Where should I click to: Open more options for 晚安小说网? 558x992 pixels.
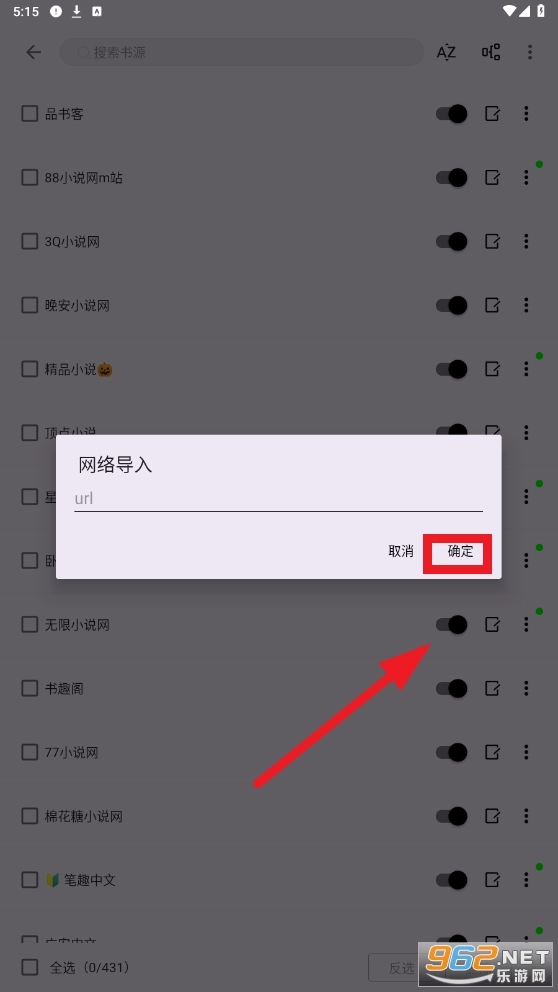coord(526,305)
